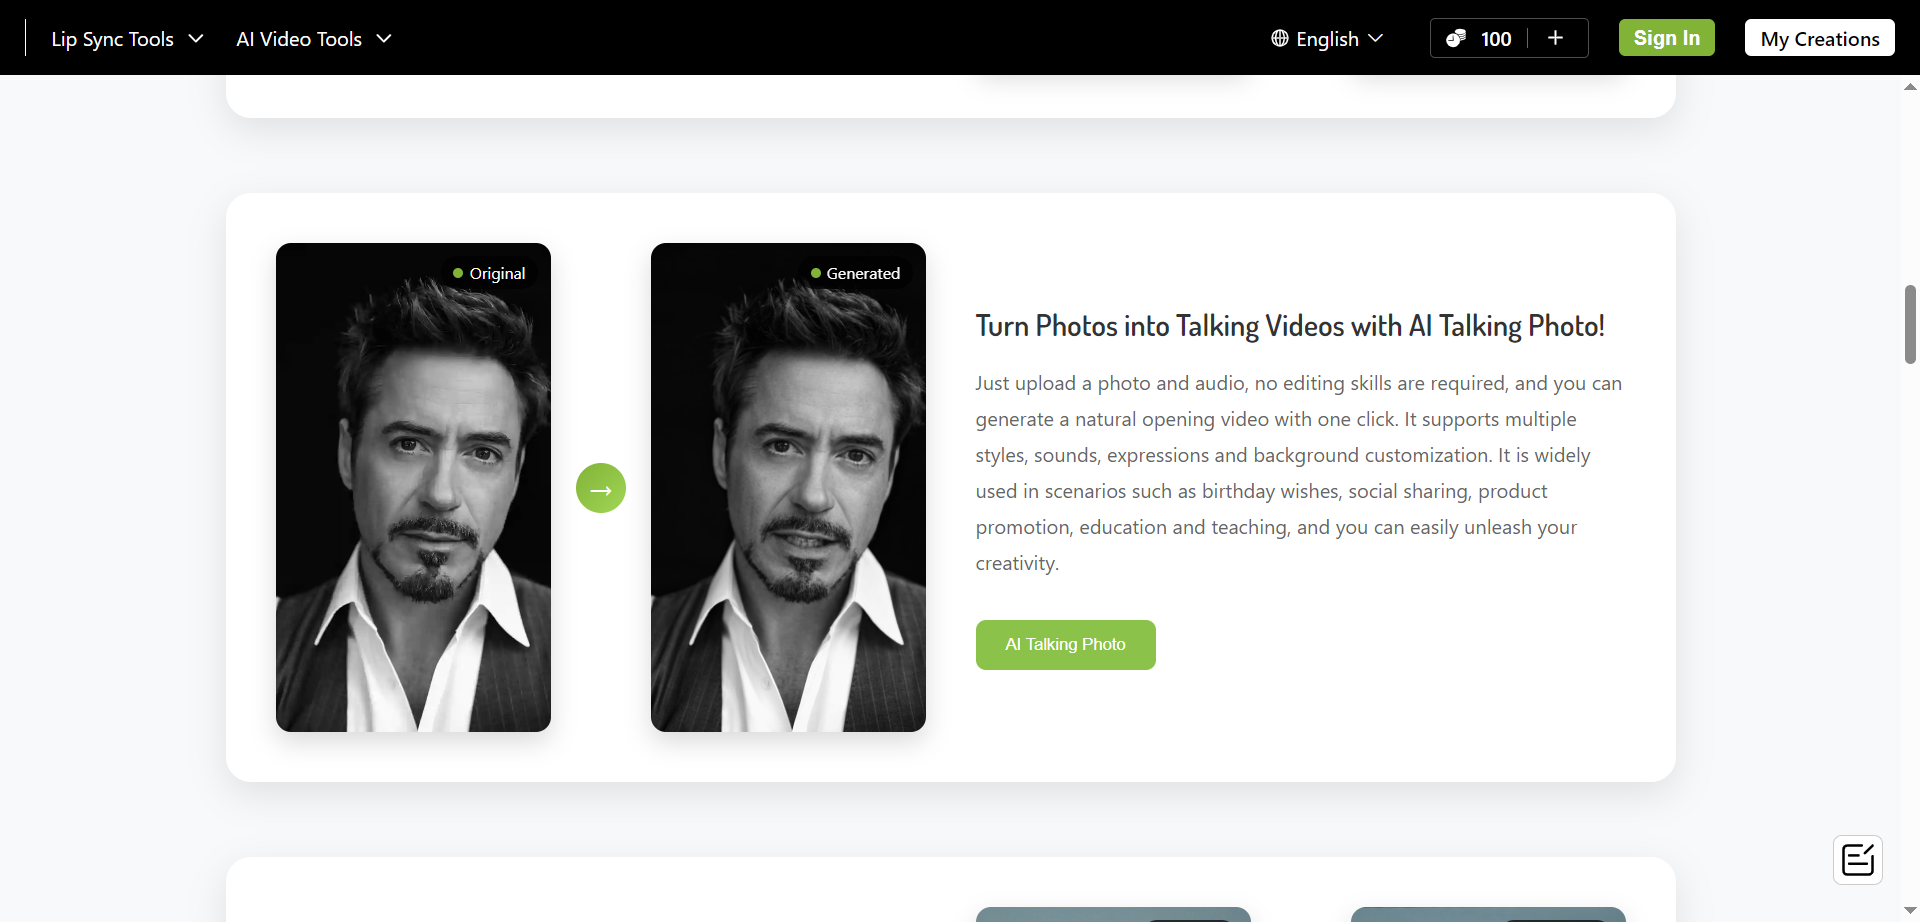Click the page vertical scrollbar thumb
The image size is (1920, 922).
pos(1910,324)
